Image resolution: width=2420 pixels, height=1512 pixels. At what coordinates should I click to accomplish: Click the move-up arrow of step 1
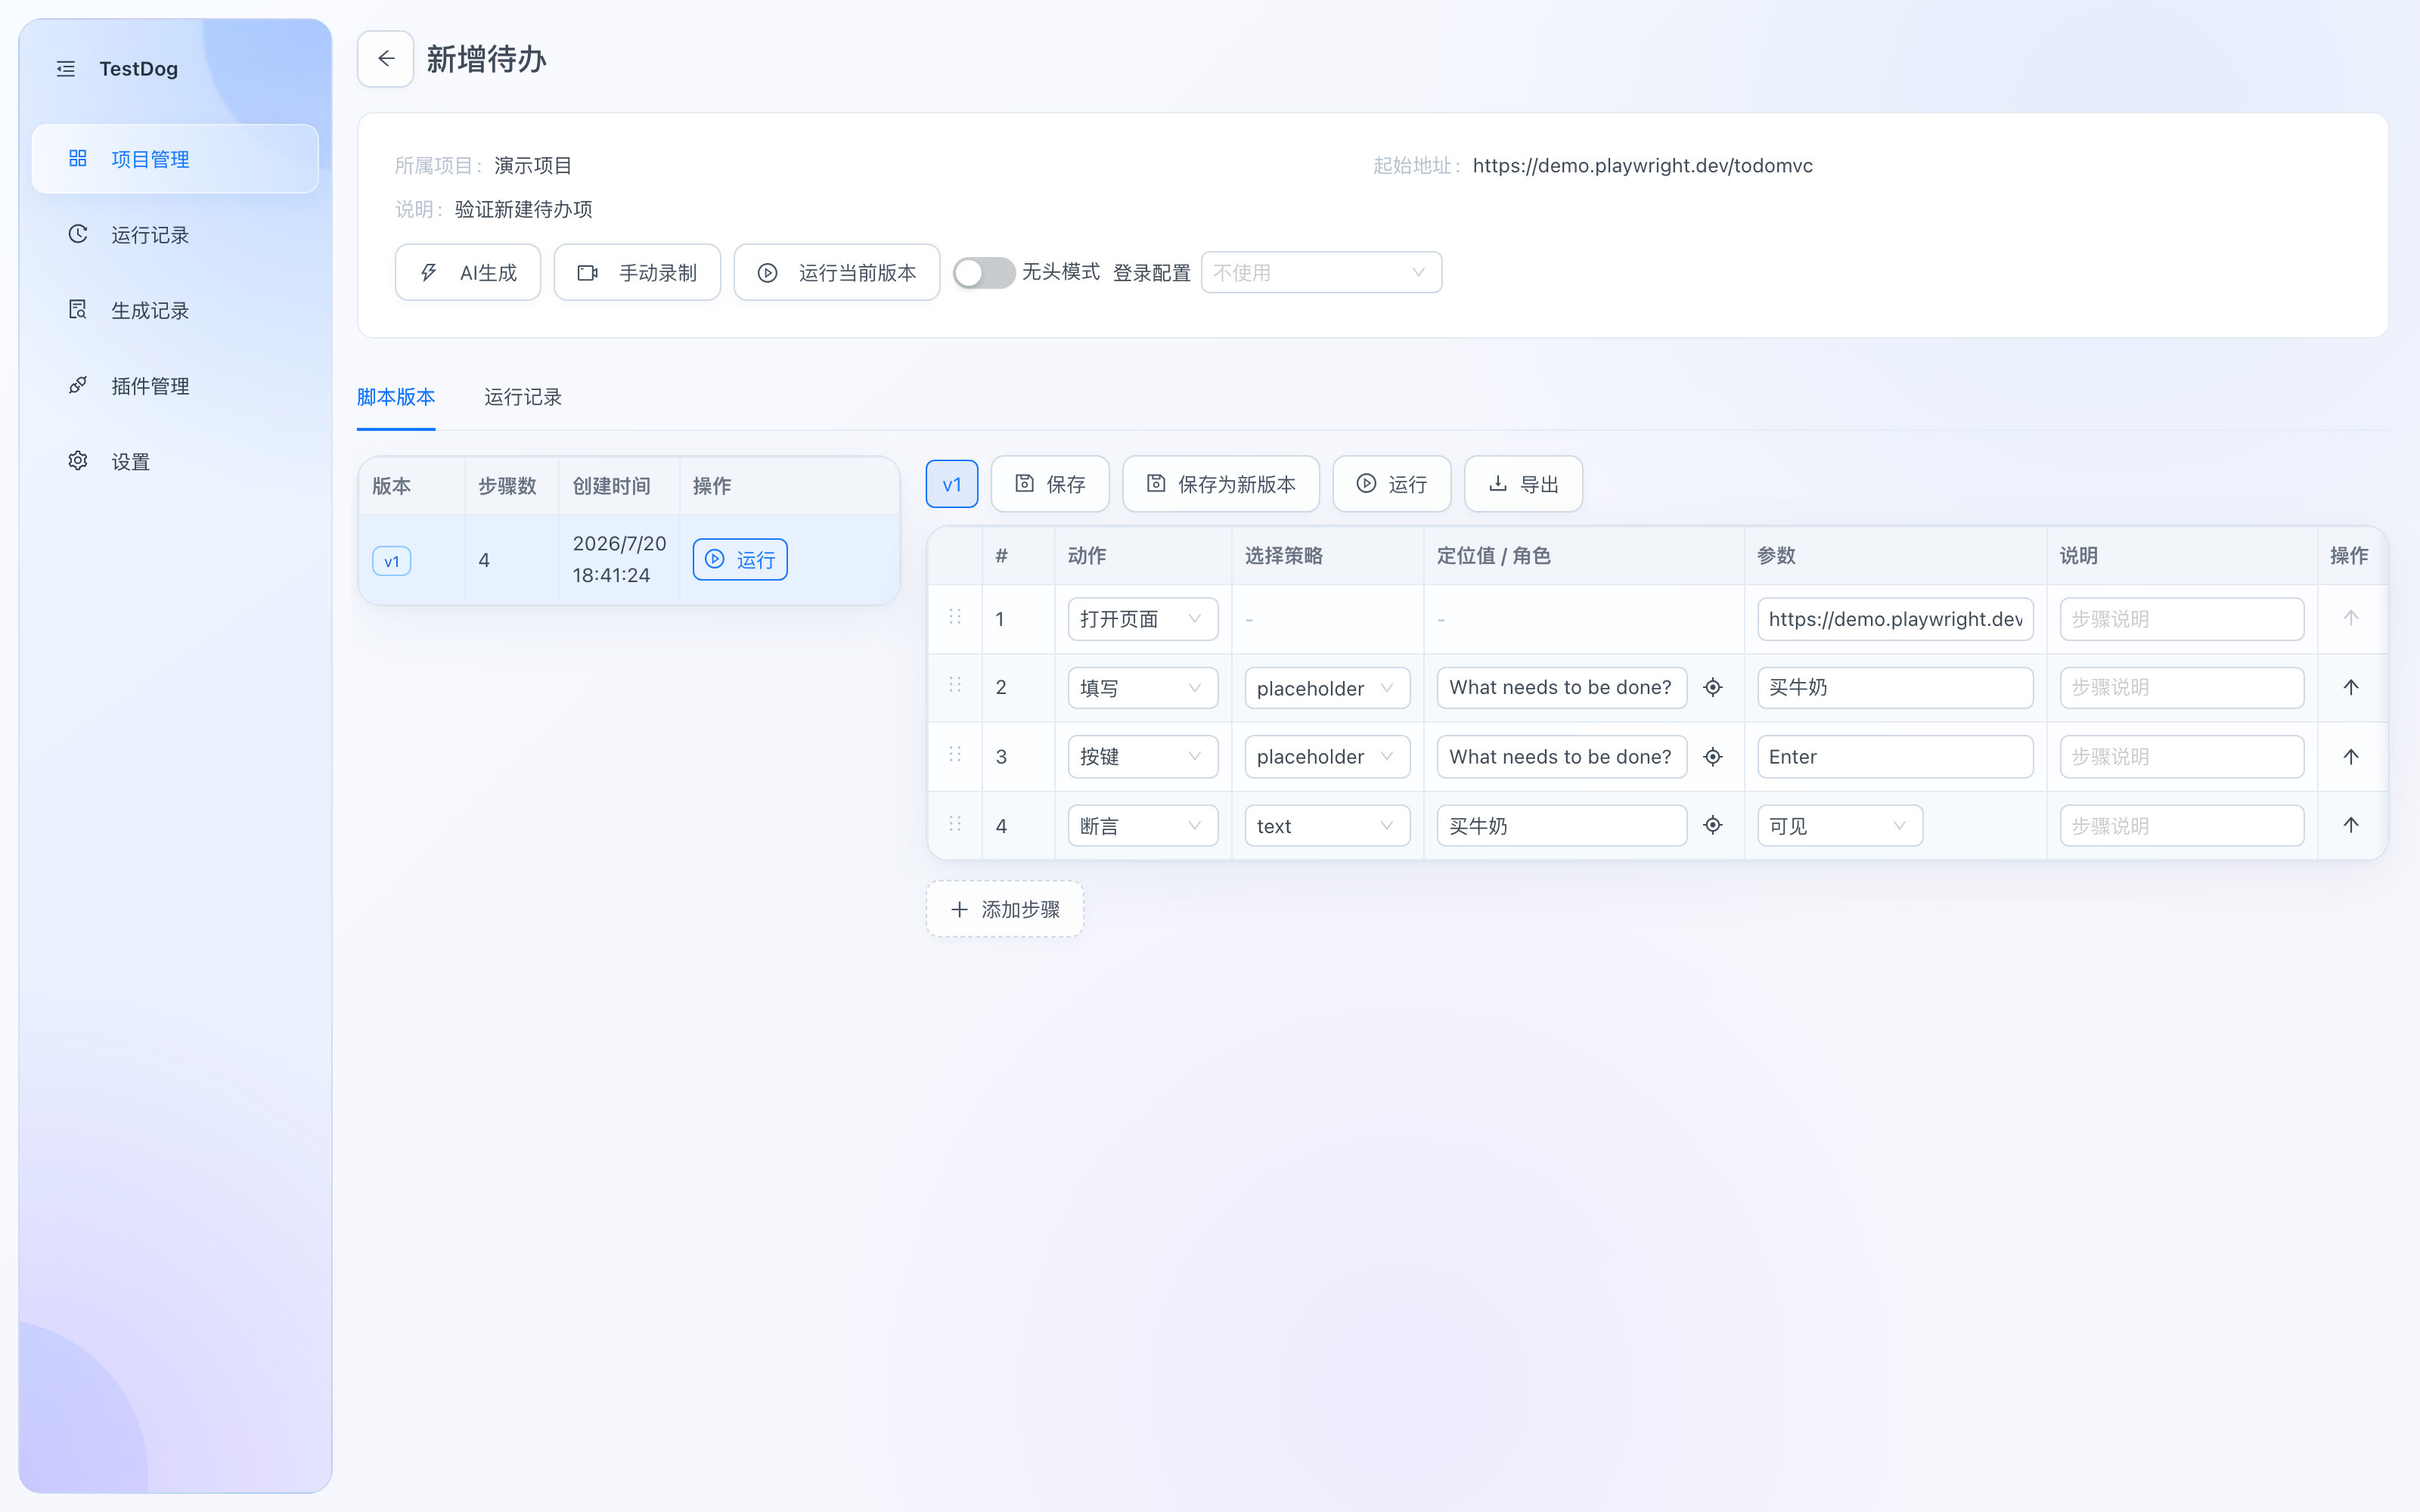2351,618
